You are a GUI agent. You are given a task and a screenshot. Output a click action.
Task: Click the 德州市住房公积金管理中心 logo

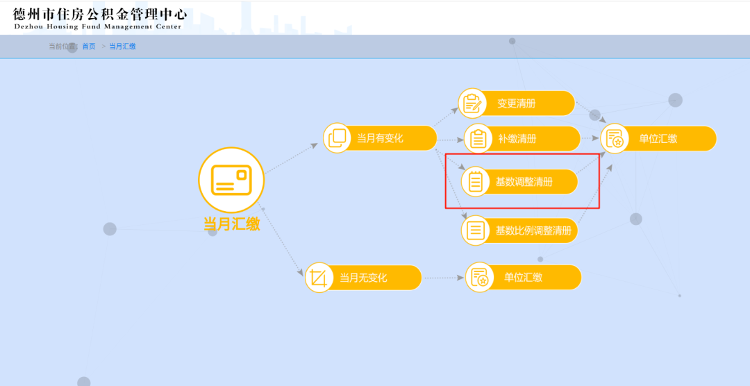click(99, 18)
